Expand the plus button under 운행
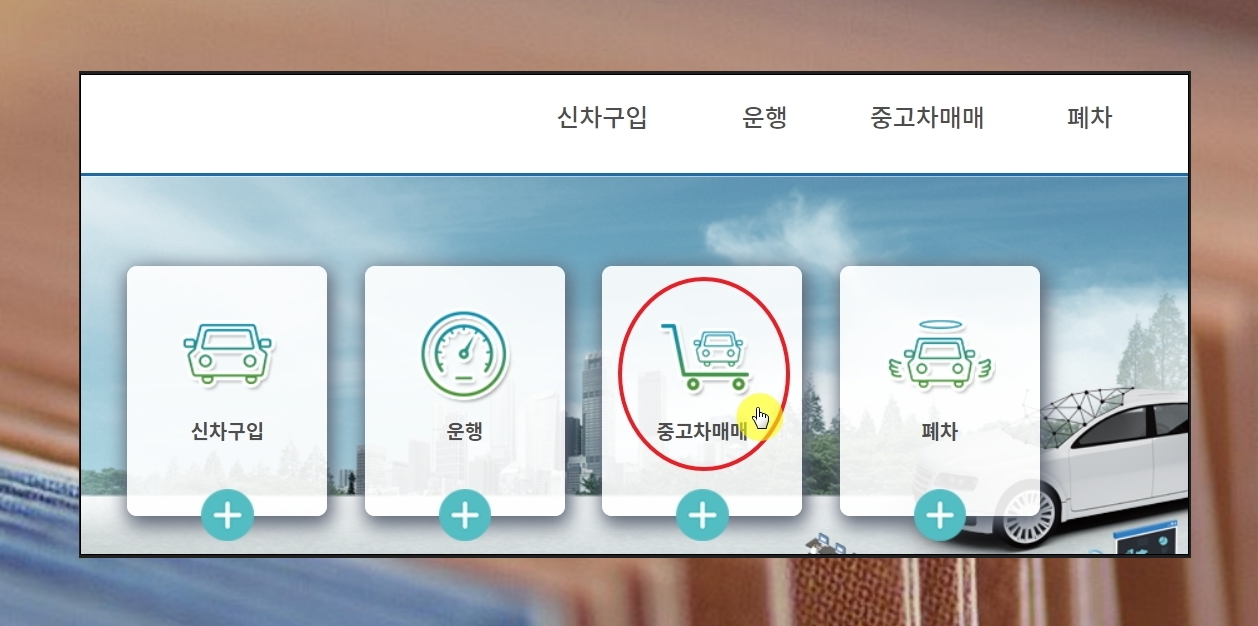1258x626 pixels. point(465,515)
